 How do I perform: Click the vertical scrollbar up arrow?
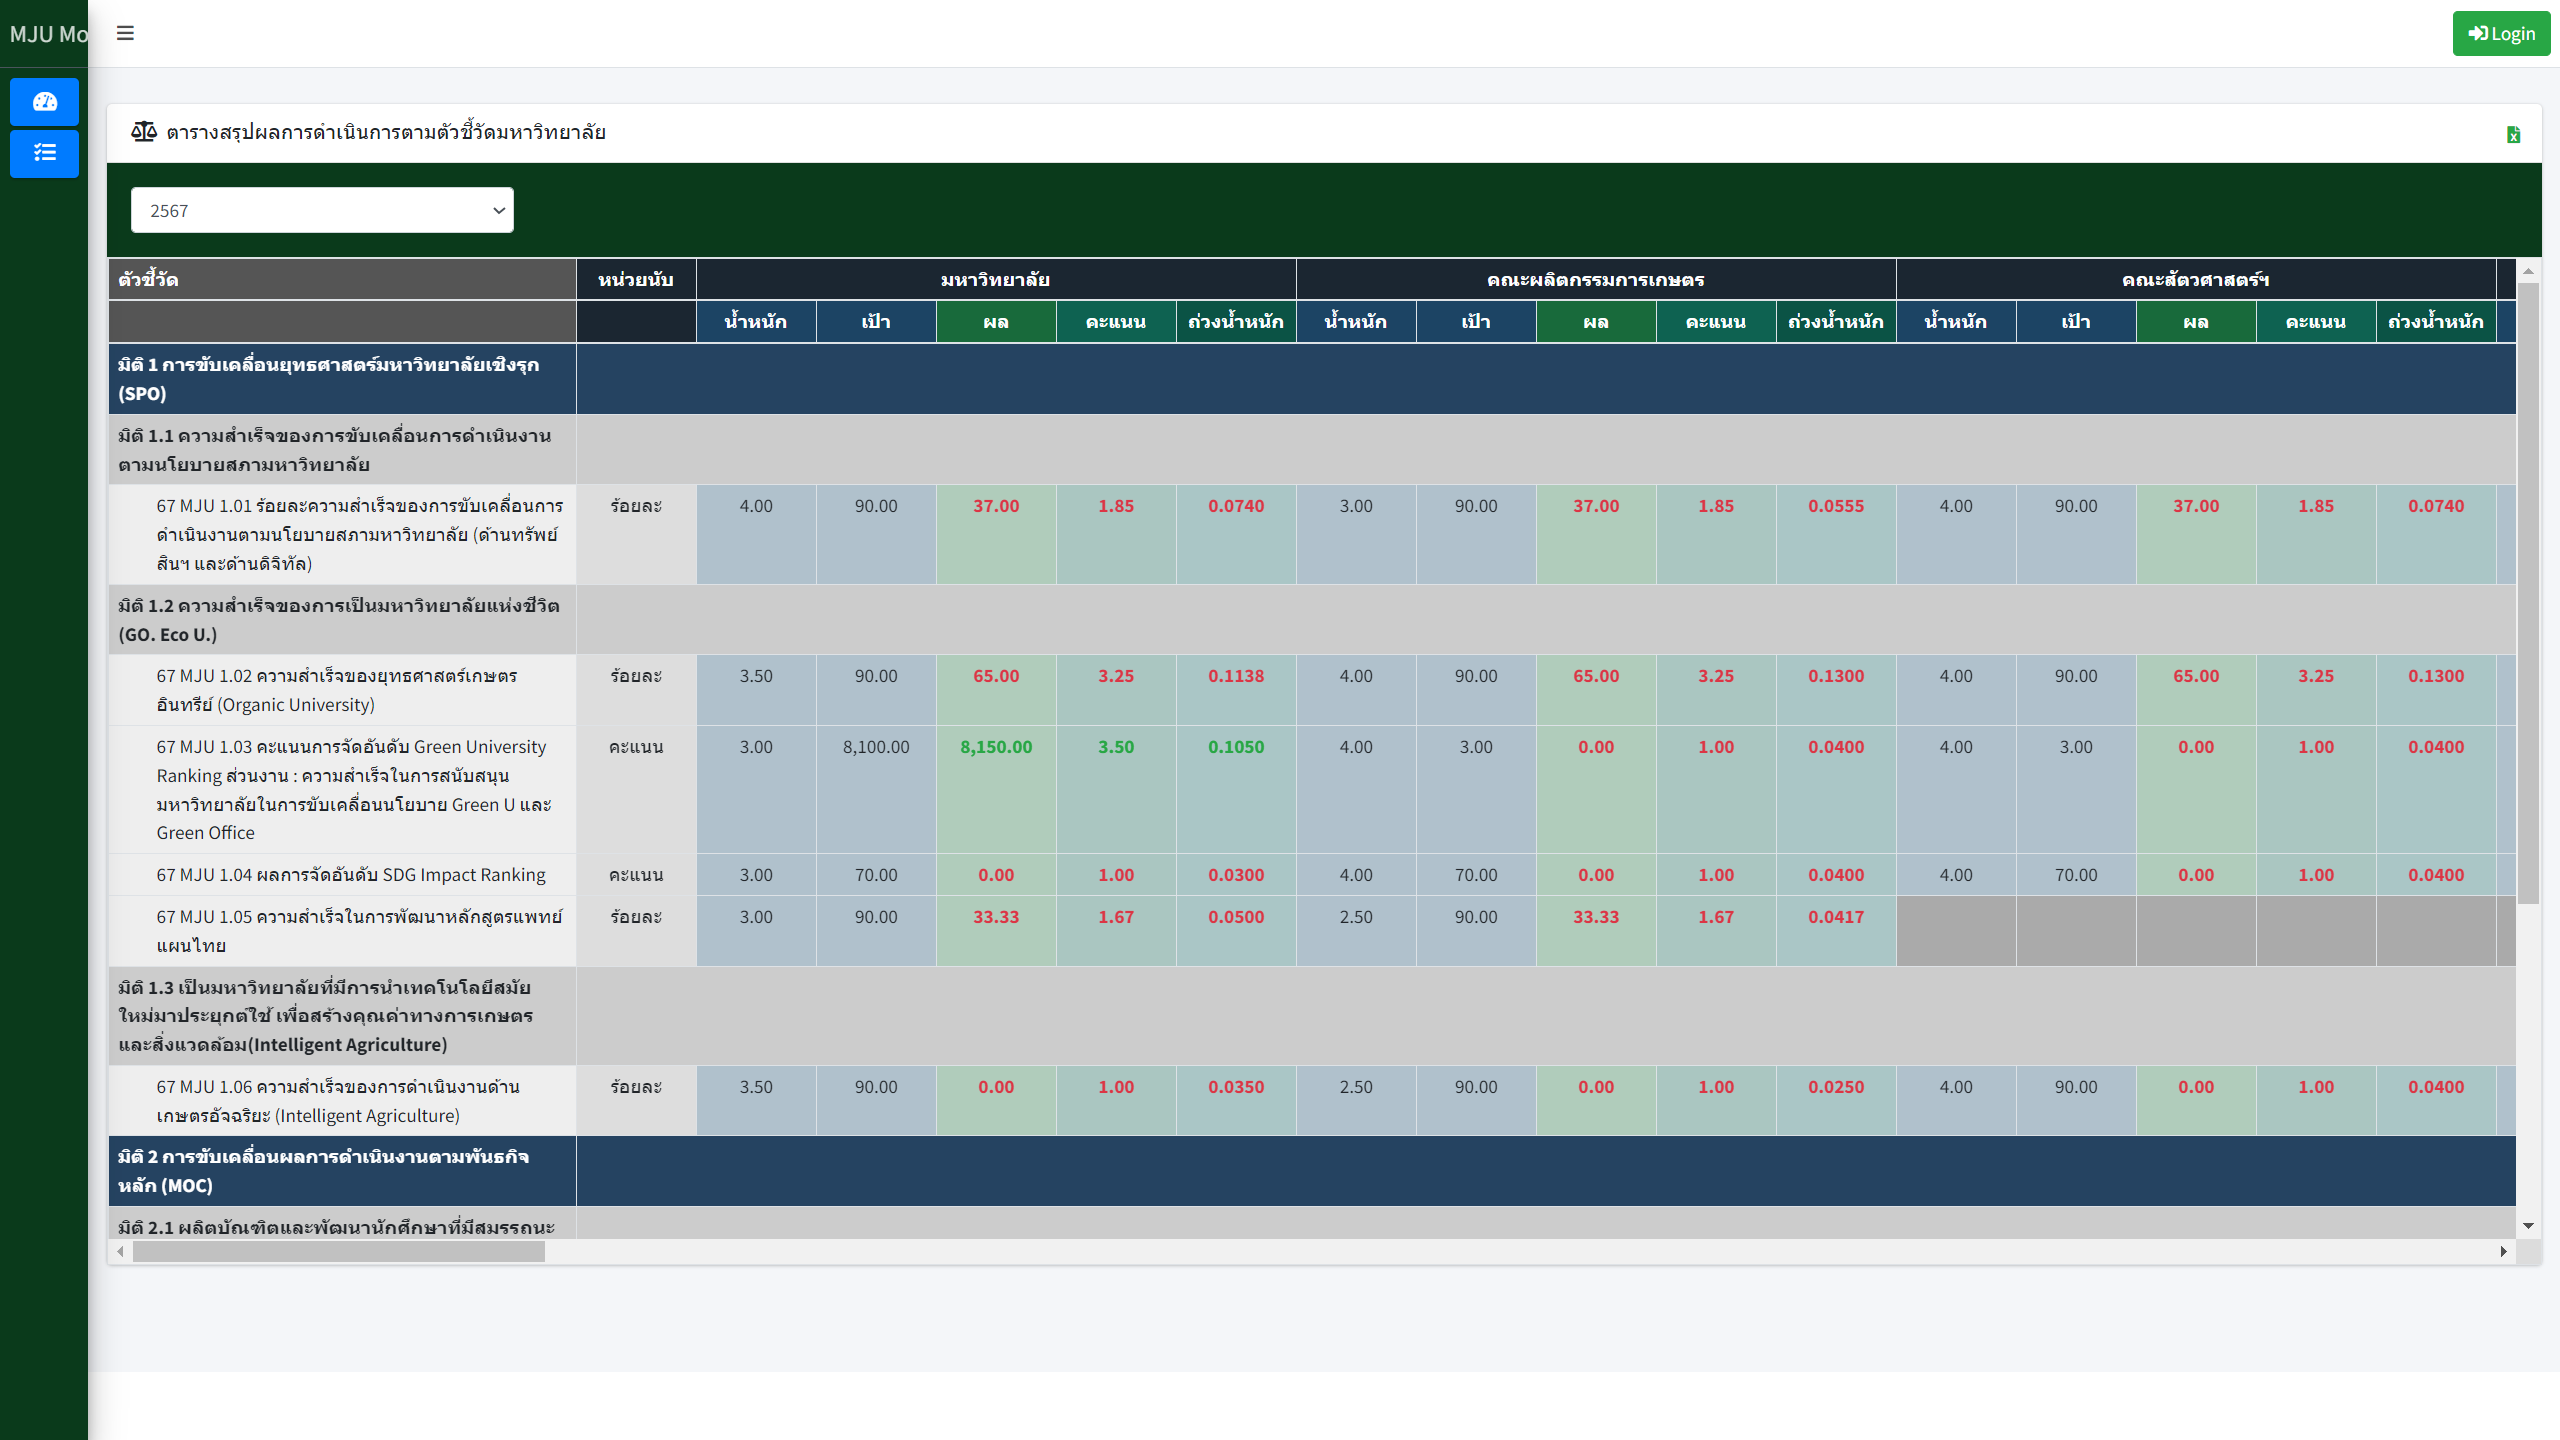pos(2528,271)
